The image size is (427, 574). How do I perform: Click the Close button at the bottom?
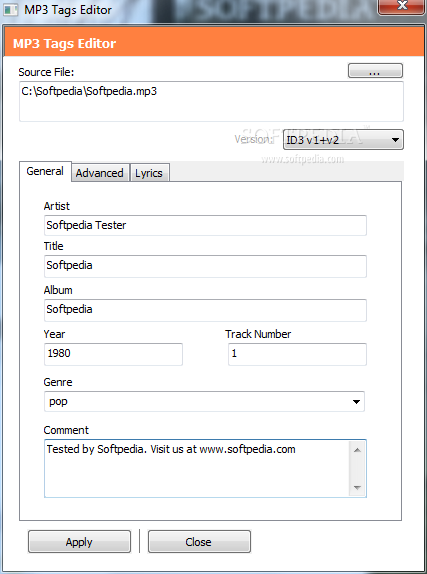(x=199, y=541)
